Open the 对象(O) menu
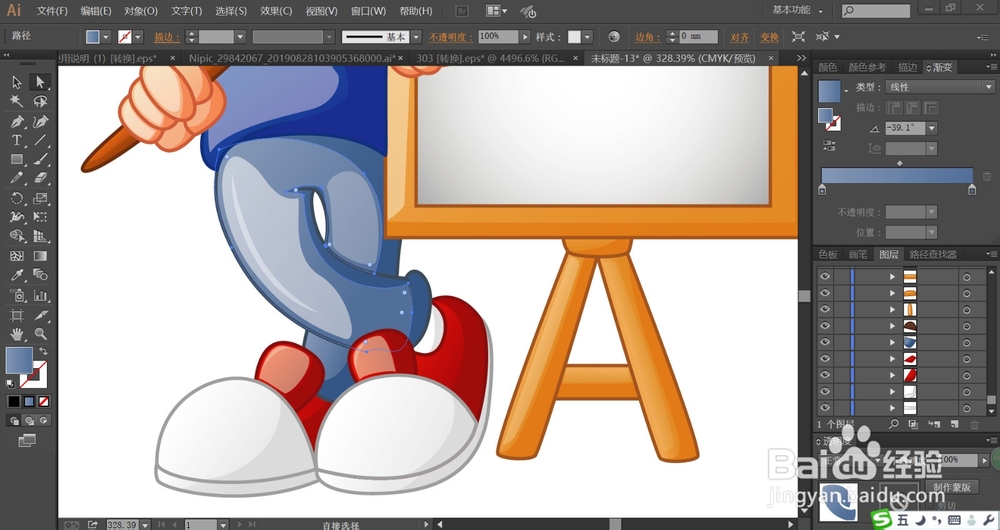This screenshot has width=1000, height=530. [x=141, y=11]
